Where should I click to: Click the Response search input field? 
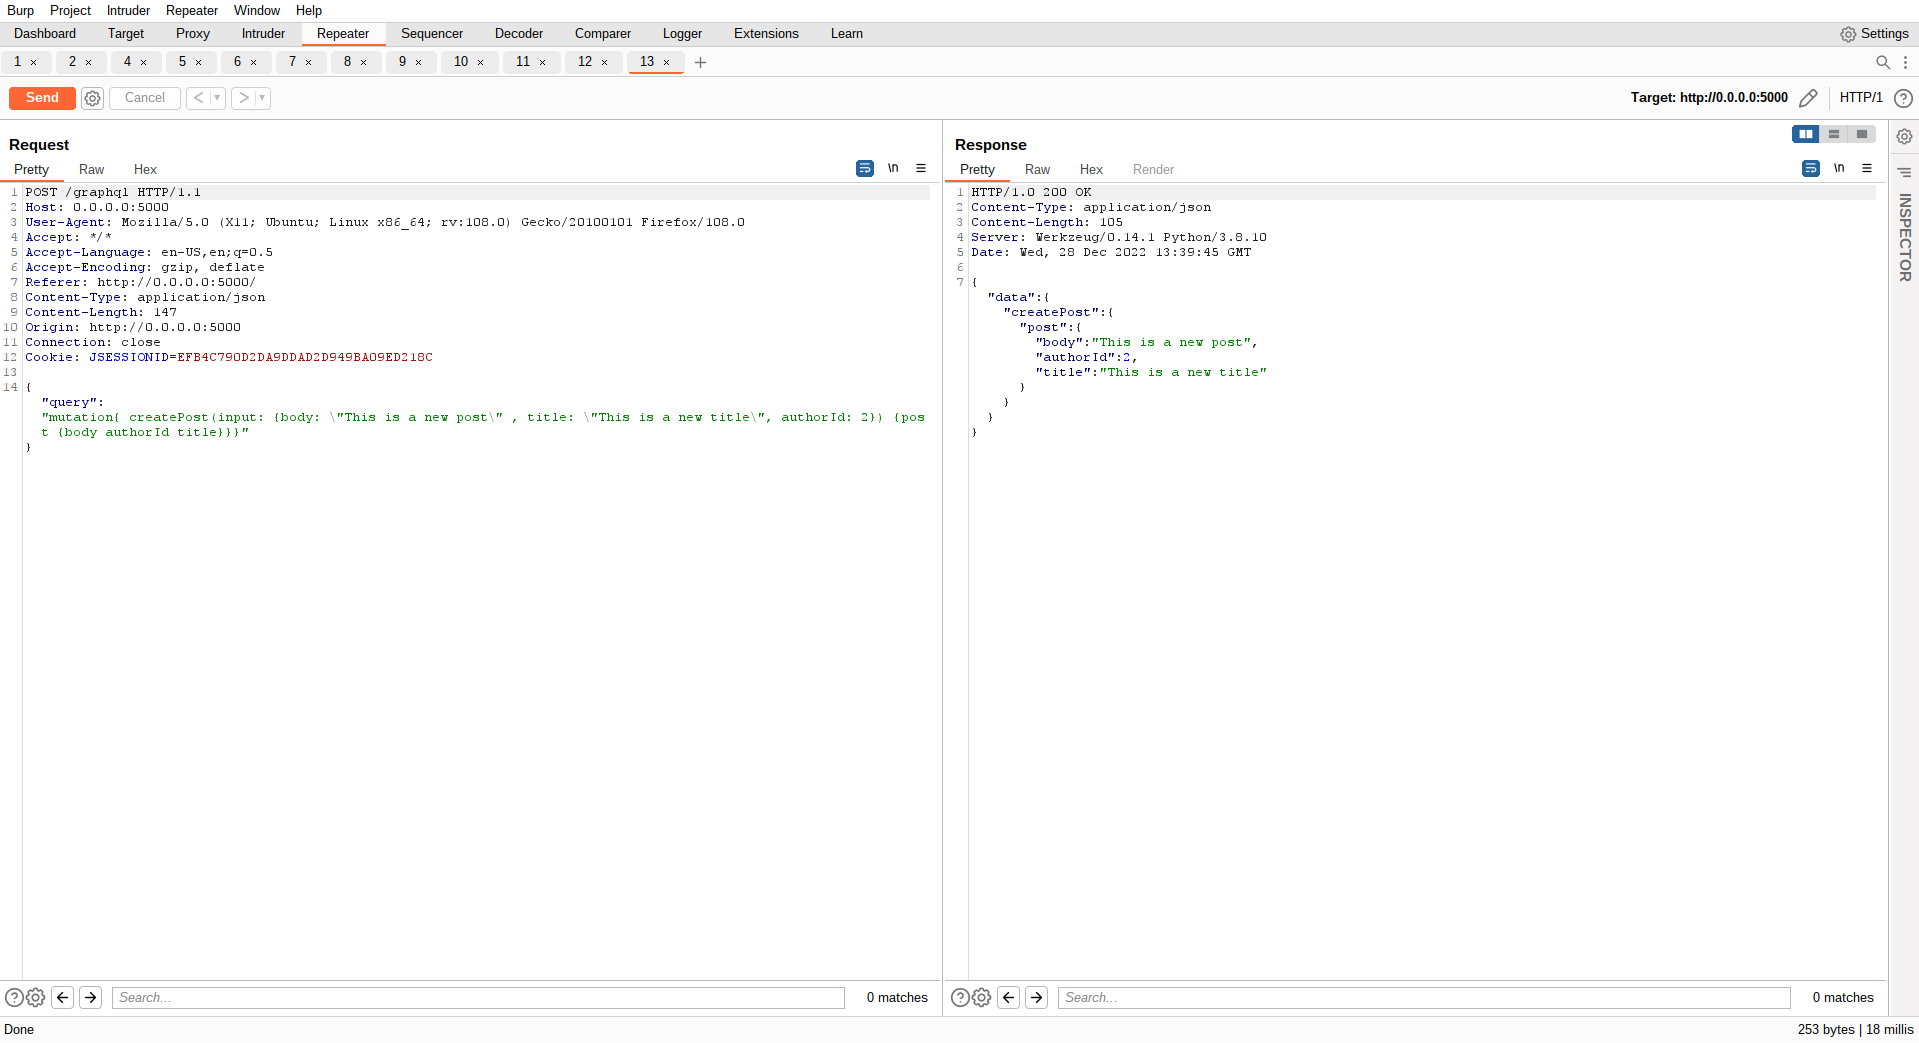1424,997
